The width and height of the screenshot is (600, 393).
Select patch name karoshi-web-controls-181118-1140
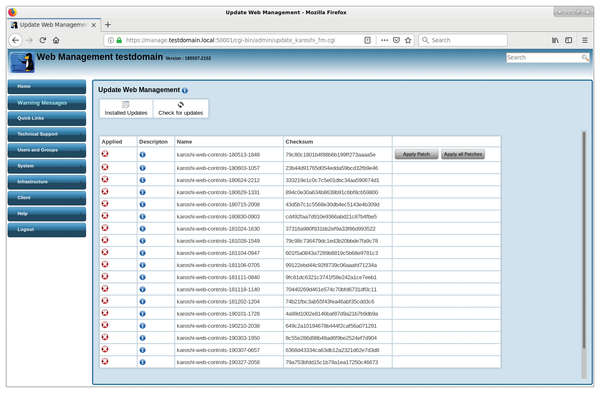coord(218,290)
